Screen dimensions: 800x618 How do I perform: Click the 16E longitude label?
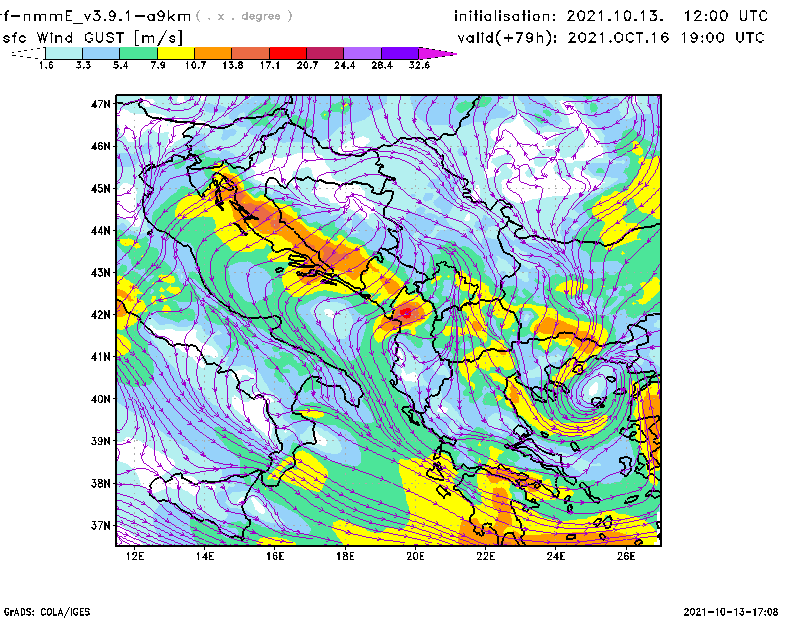tap(275, 556)
